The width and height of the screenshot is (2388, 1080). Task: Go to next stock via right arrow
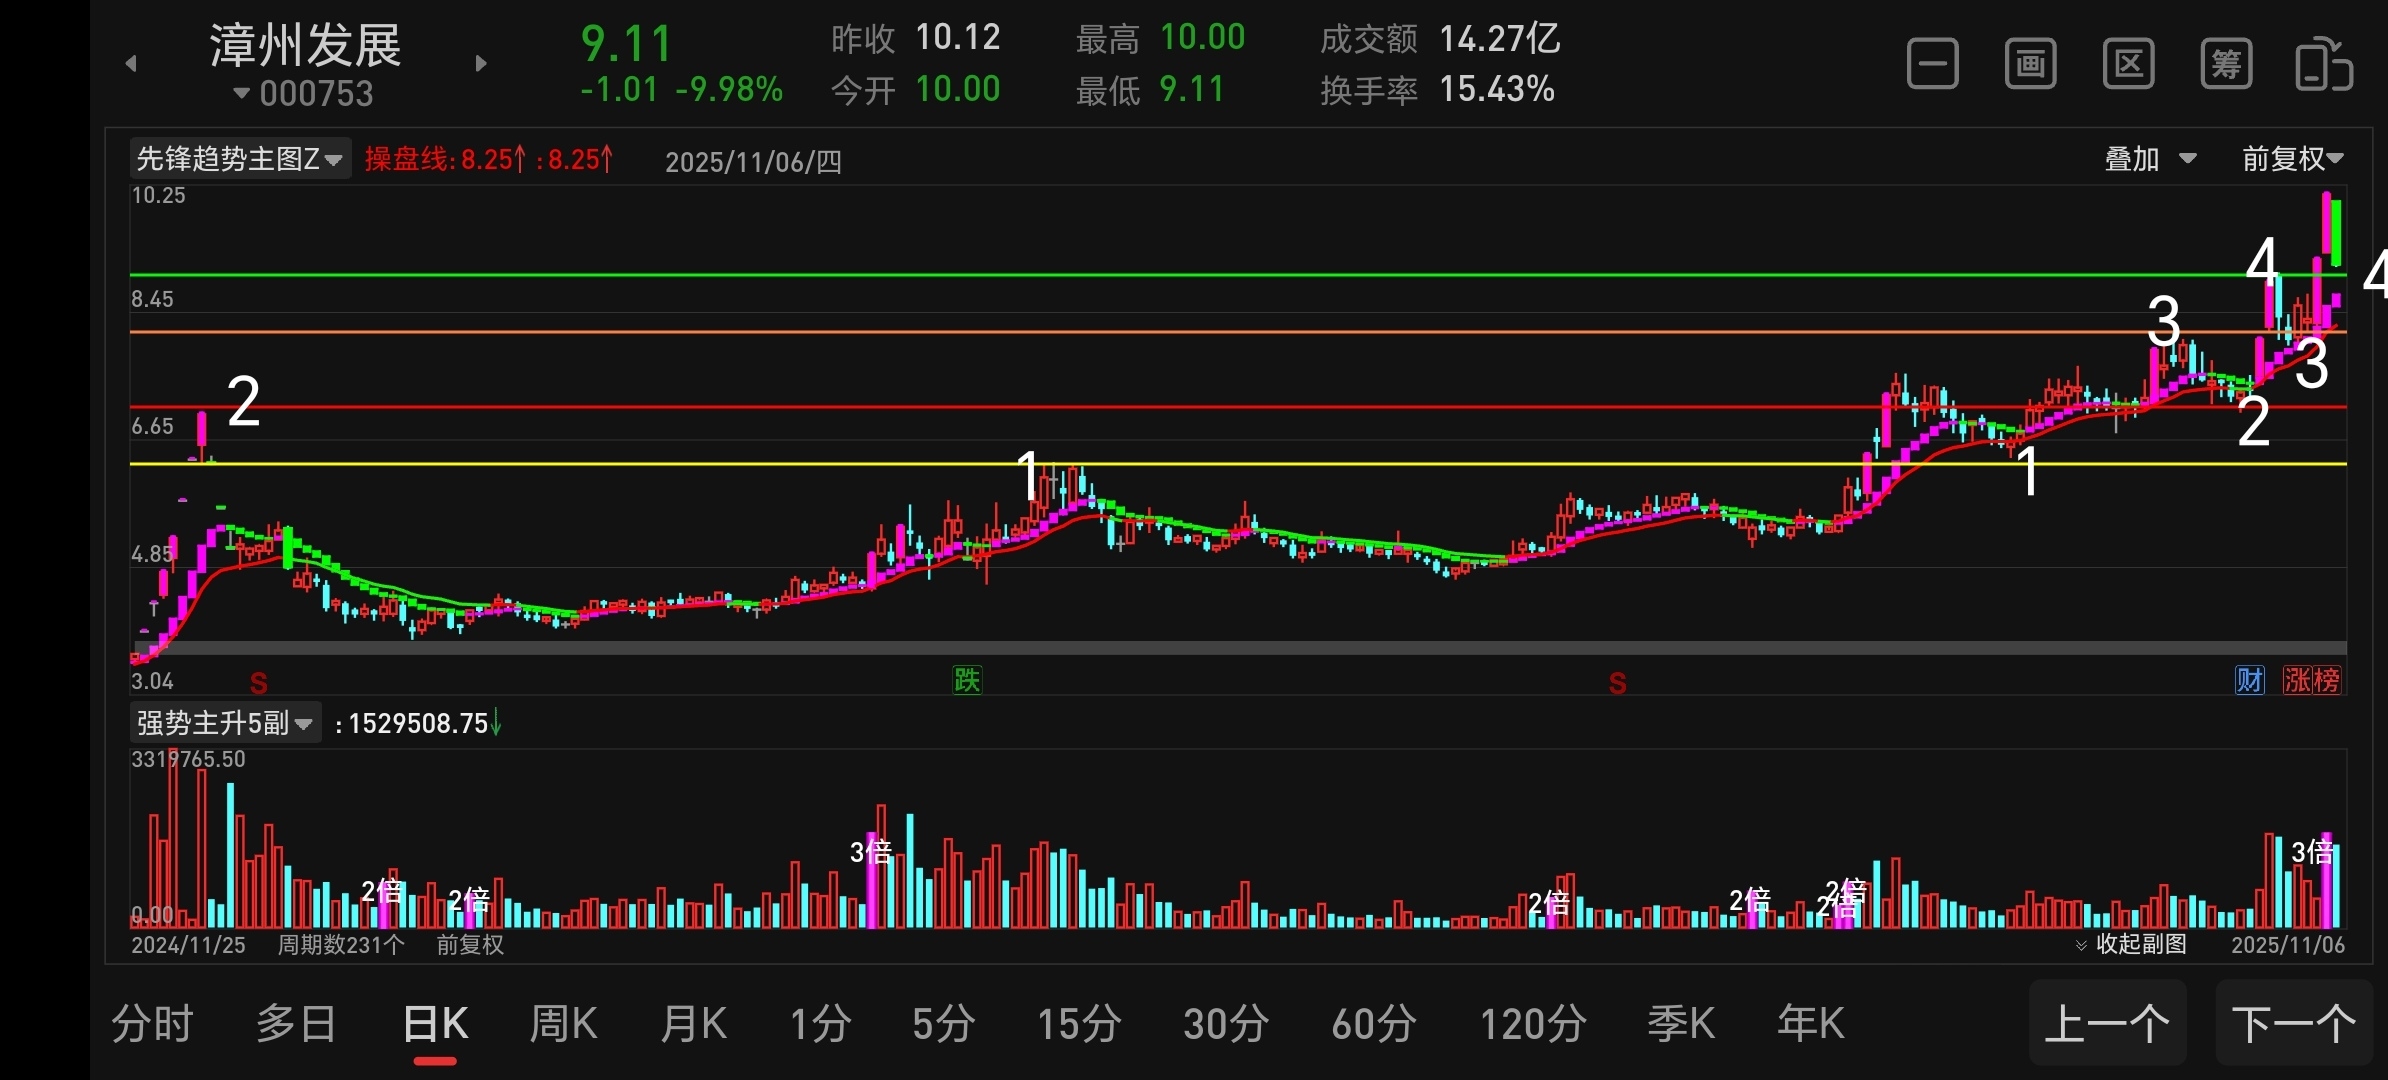point(481,64)
